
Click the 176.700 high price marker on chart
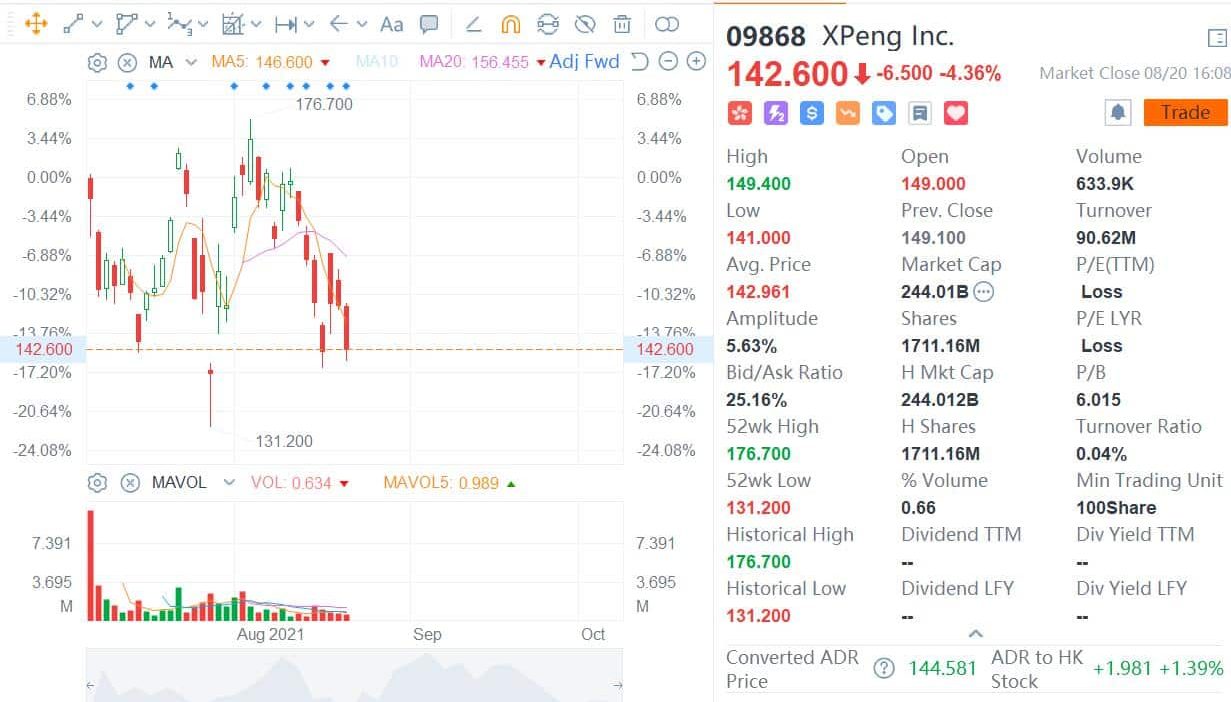tap(324, 104)
